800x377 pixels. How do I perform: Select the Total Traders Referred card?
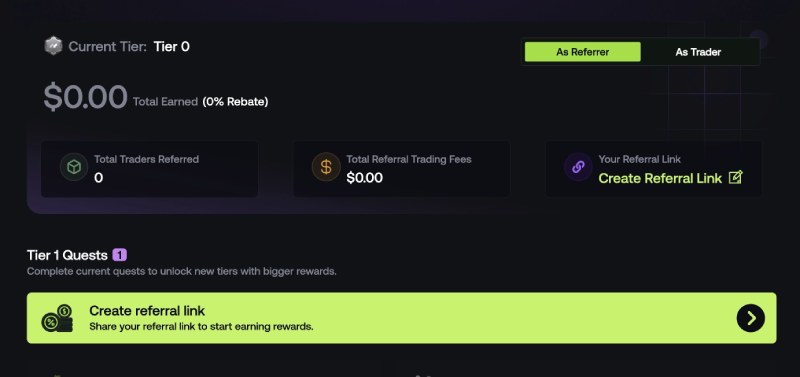pos(149,169)
